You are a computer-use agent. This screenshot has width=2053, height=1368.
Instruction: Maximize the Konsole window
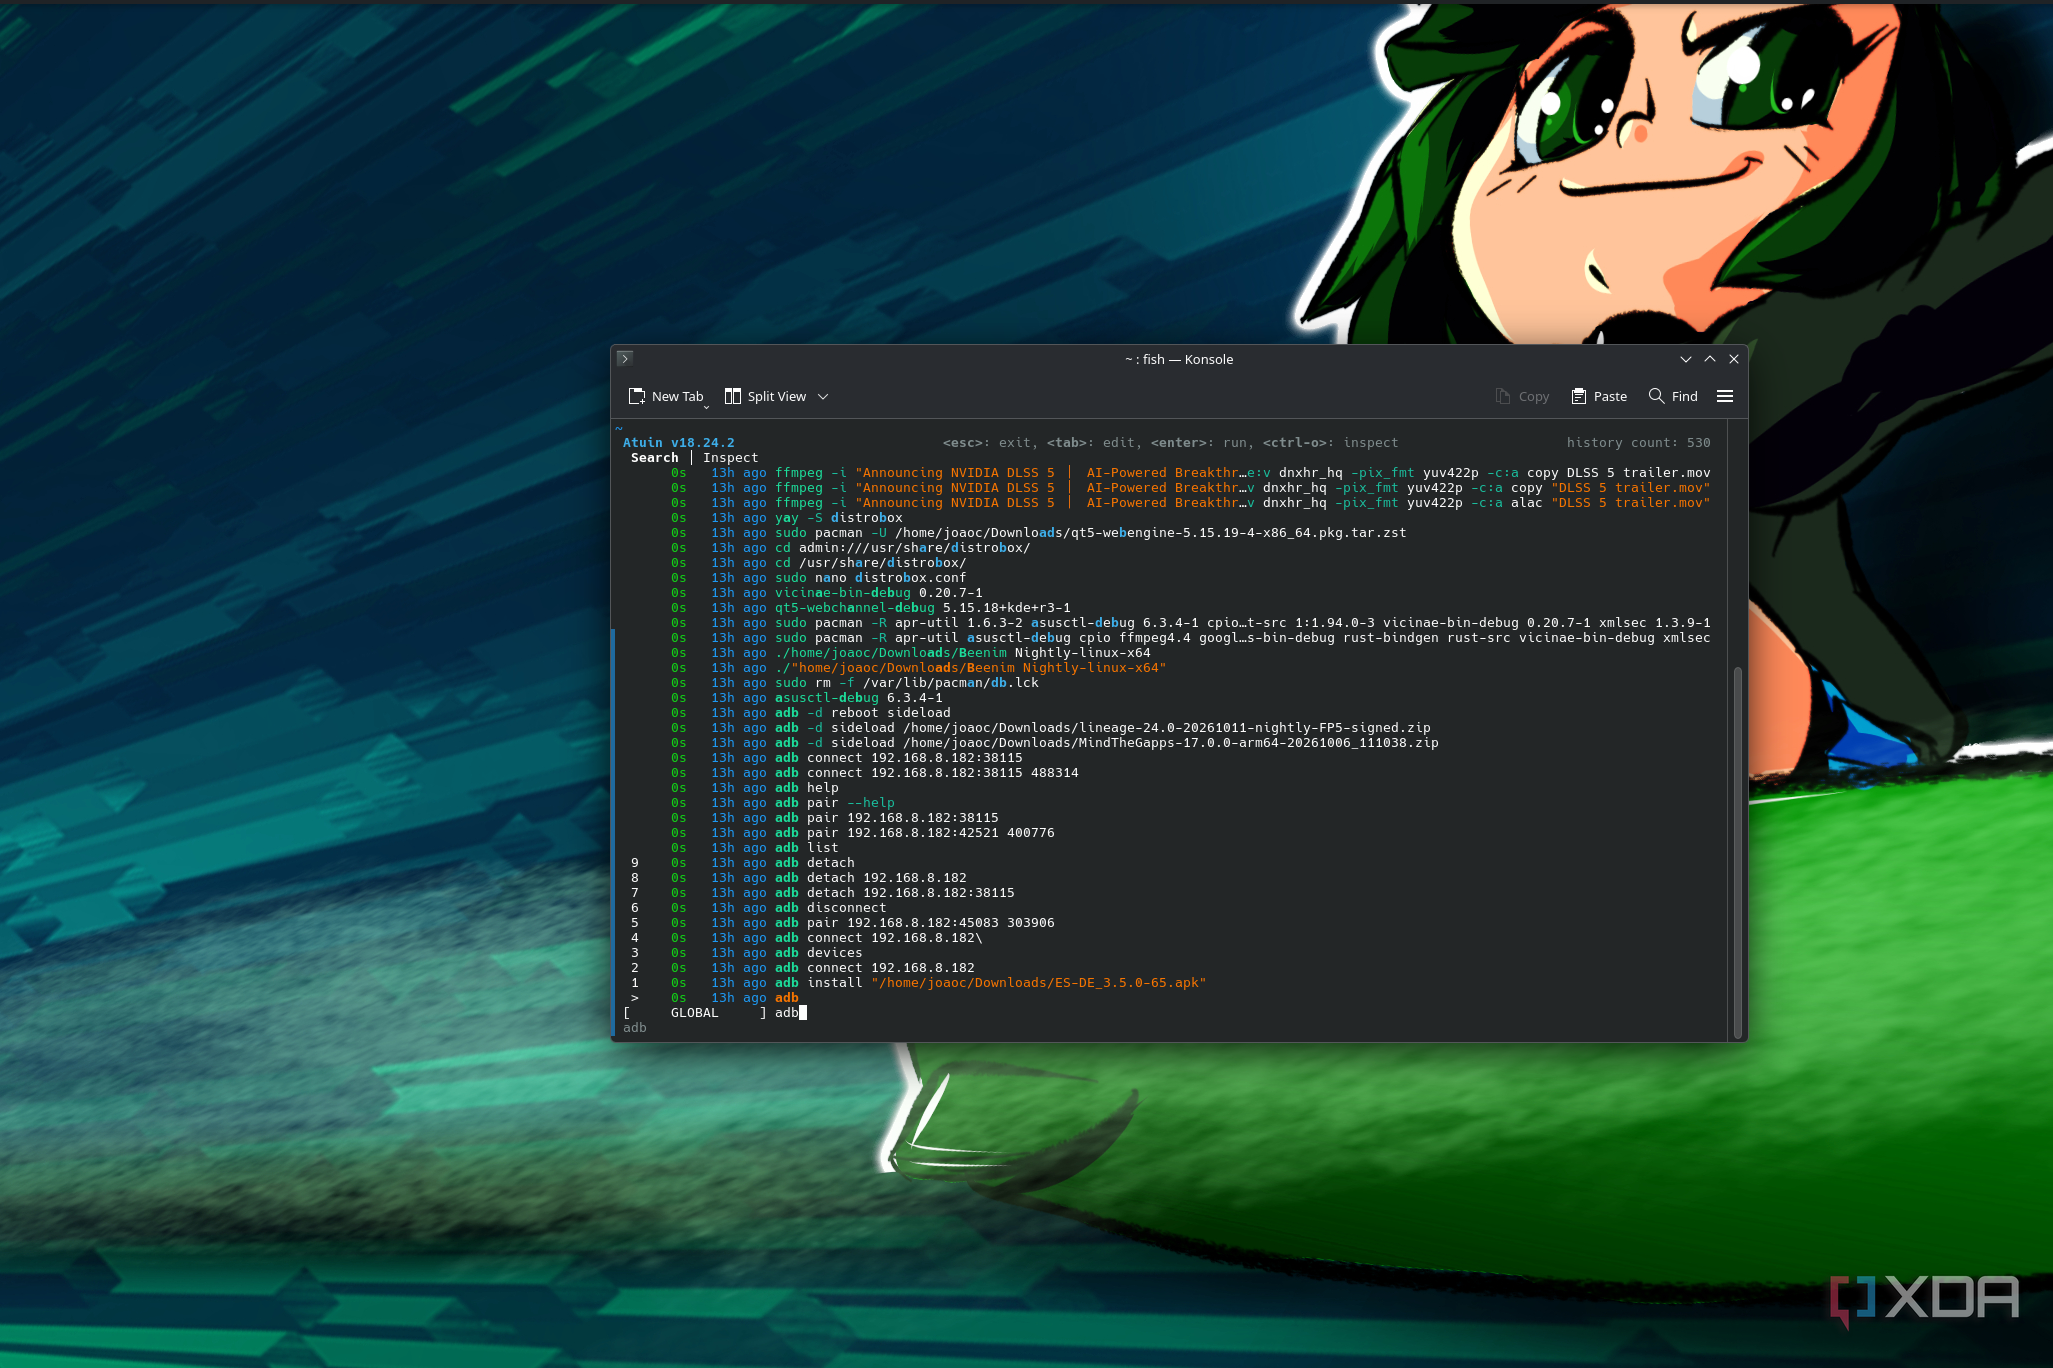1710,359
